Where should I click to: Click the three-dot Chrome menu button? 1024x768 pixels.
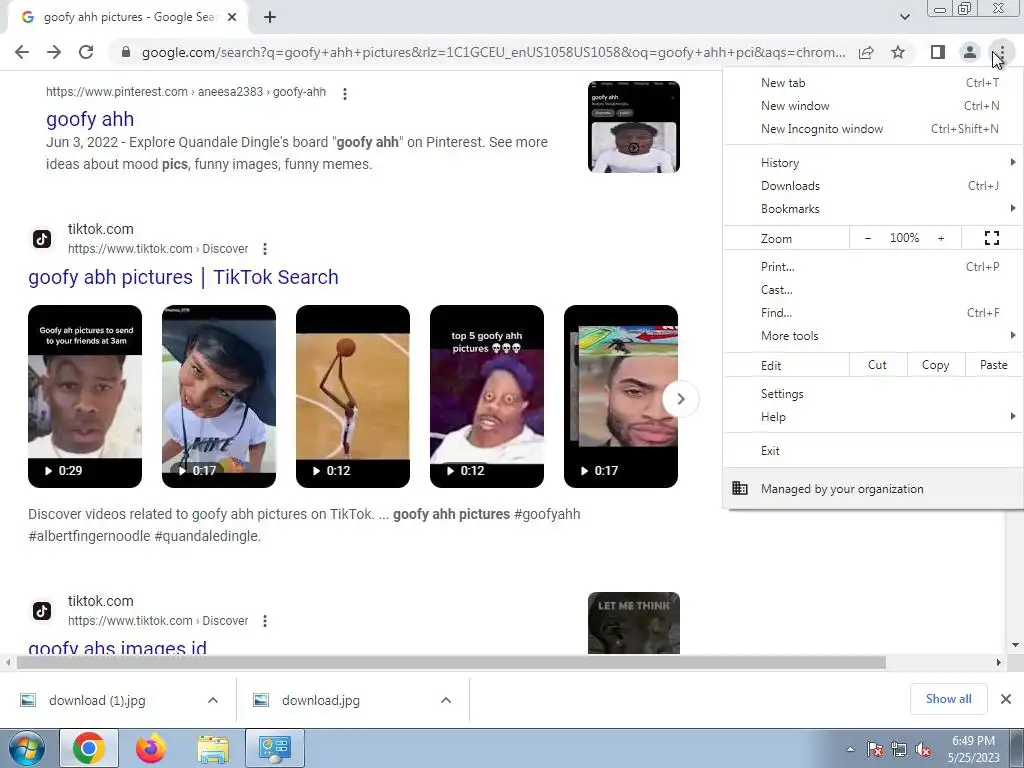point(1002,52)
